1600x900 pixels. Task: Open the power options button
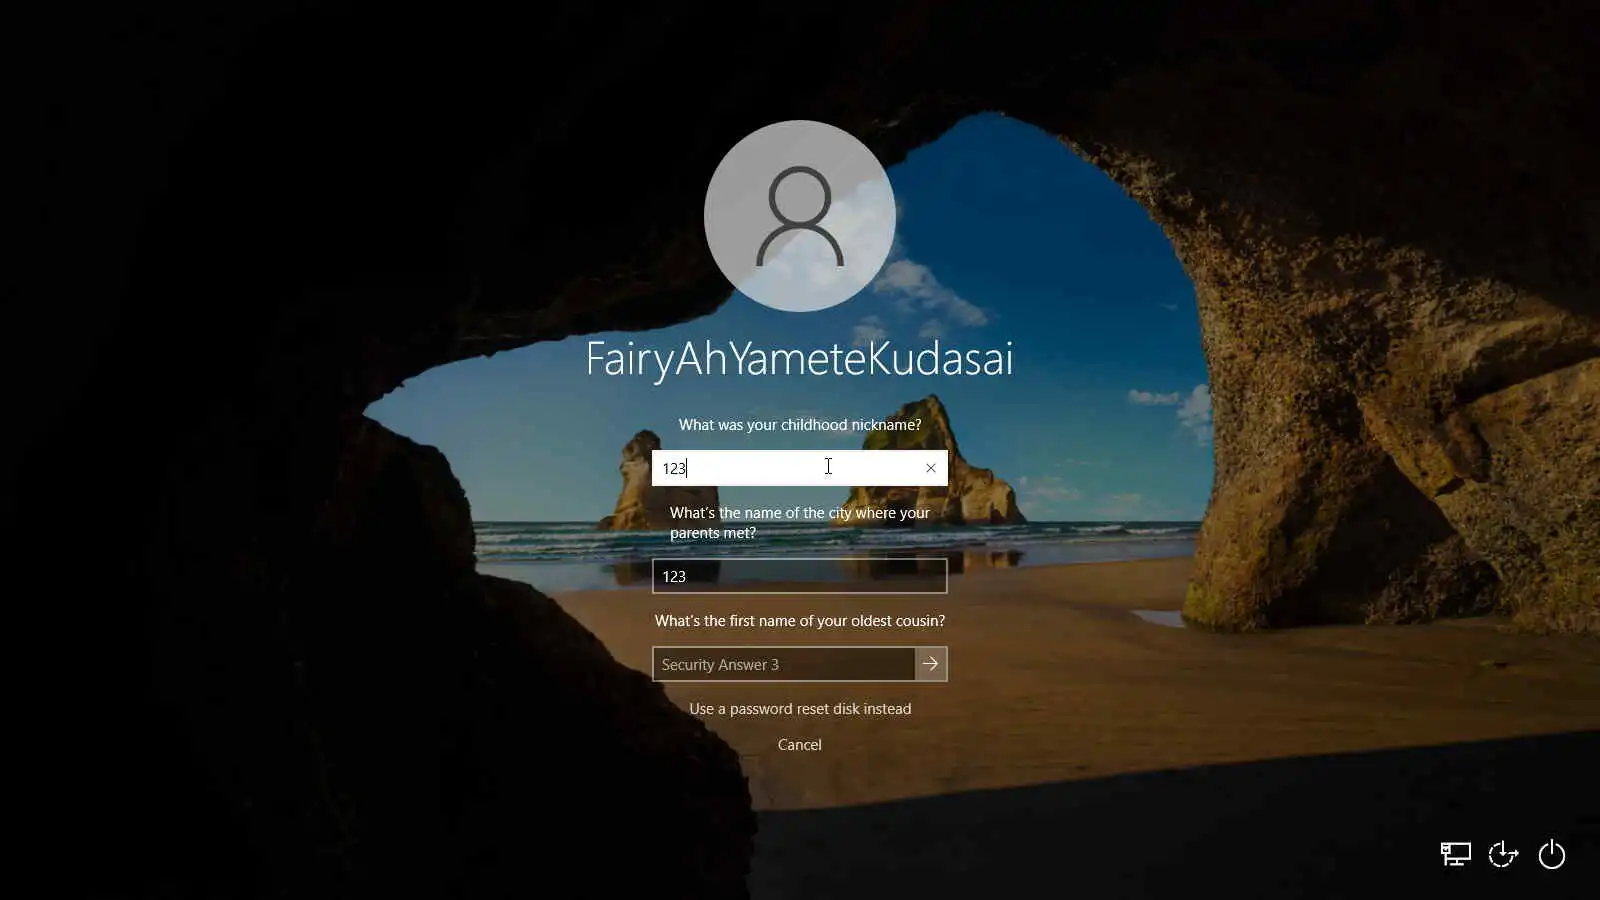pyautogui.click(x=1551, y=854)
